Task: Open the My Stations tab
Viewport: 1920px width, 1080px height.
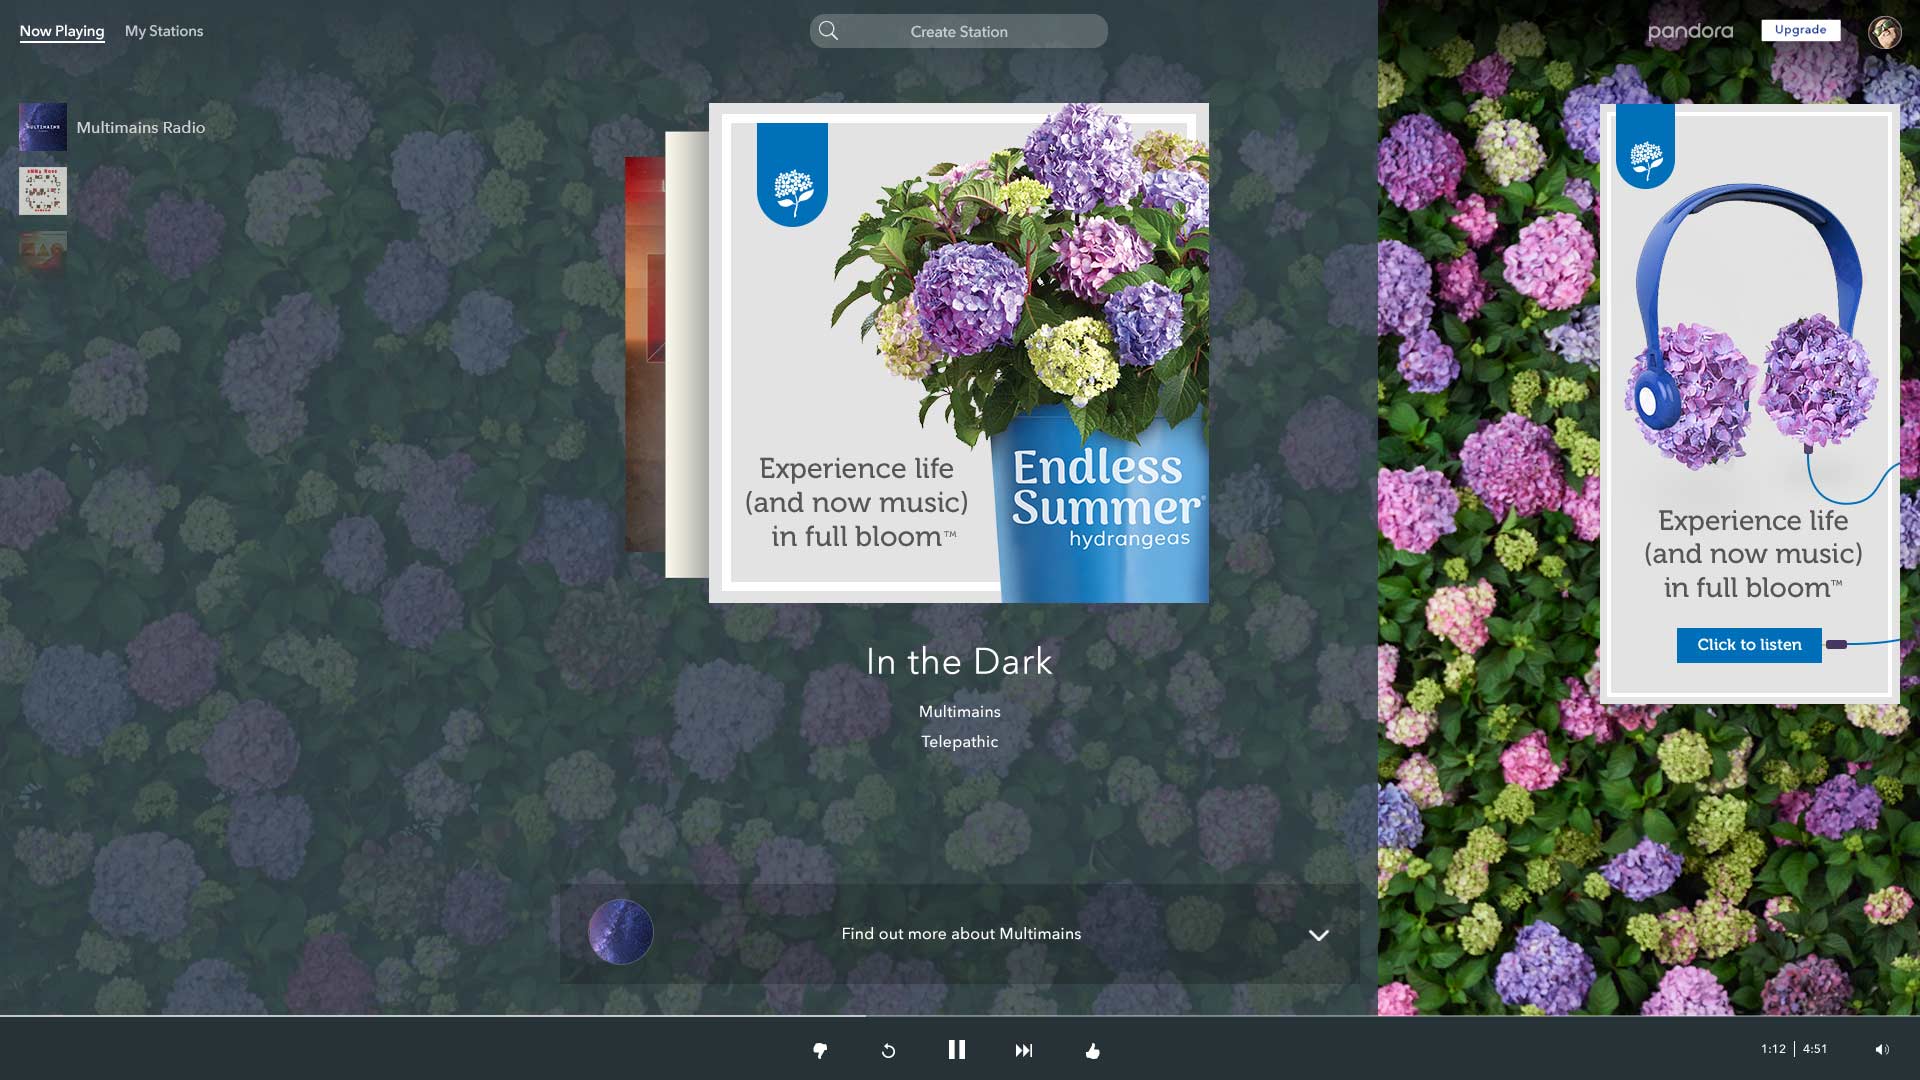Action: coord(164,31)
